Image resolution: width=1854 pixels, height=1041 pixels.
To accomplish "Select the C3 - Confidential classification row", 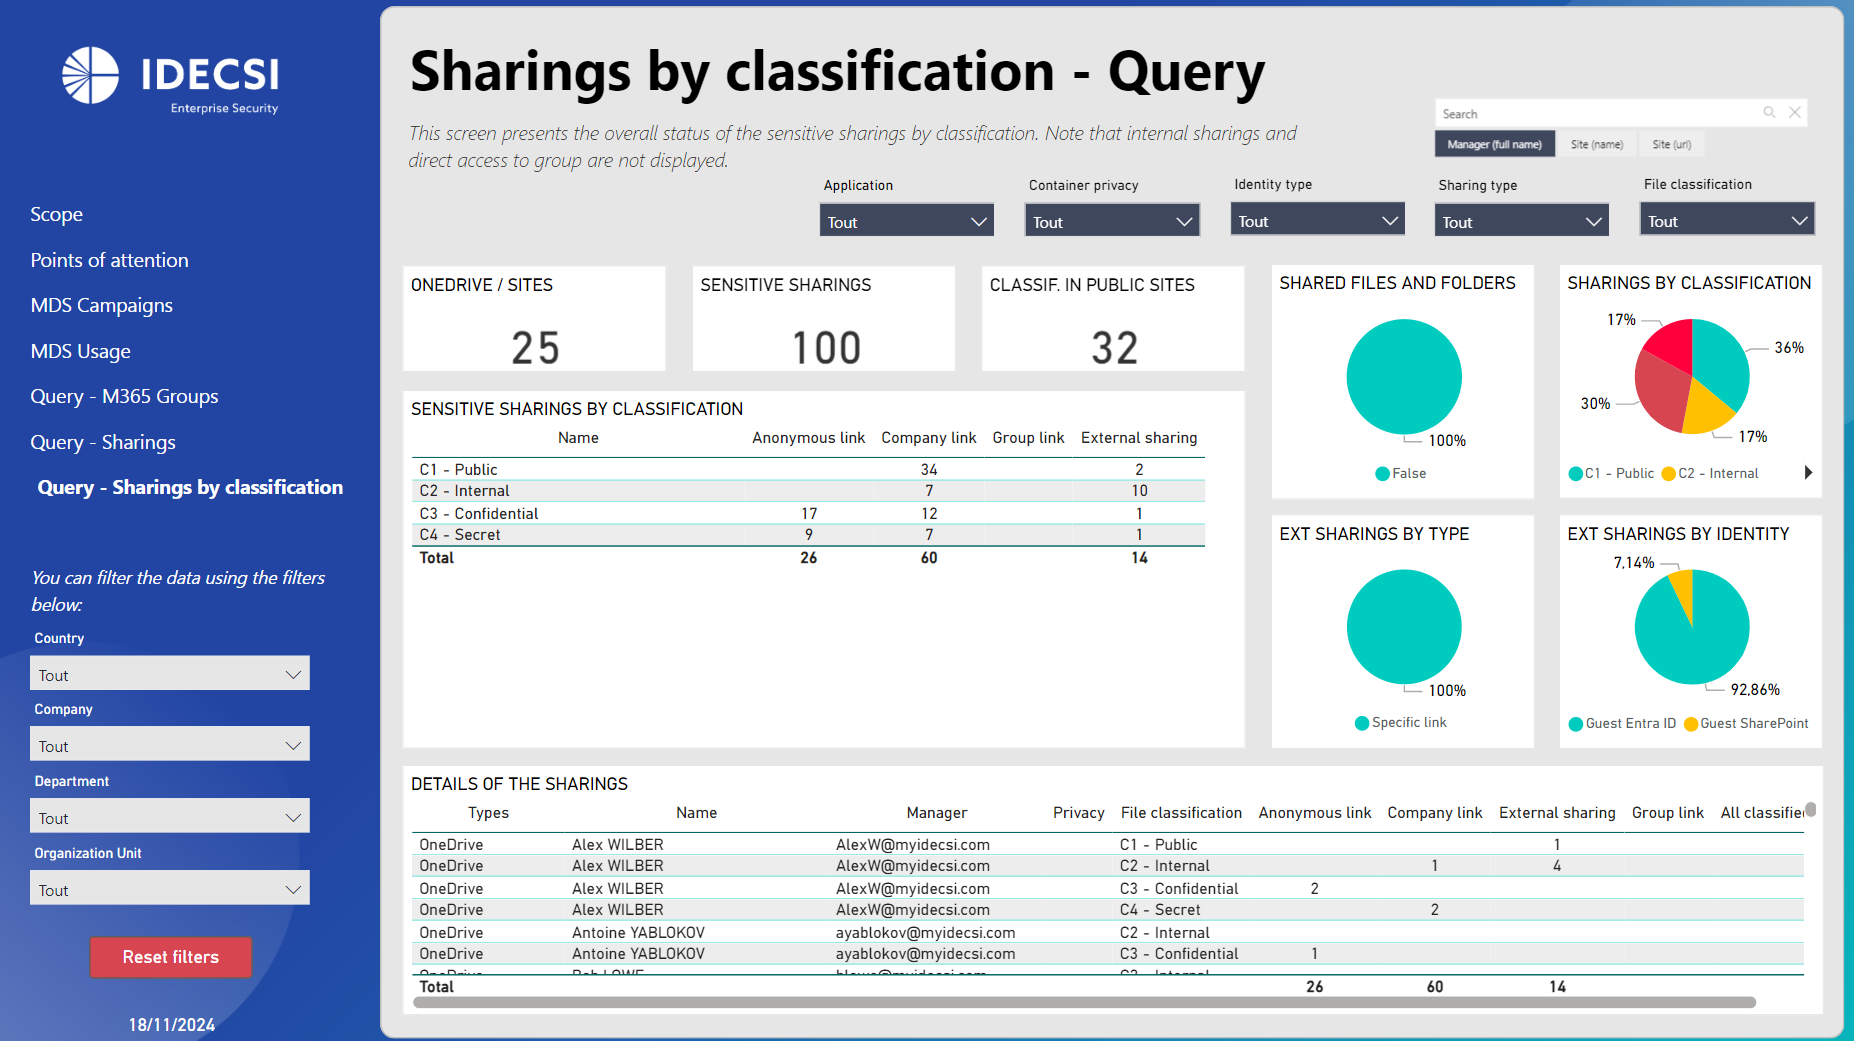I will click(x=808, y=513).
